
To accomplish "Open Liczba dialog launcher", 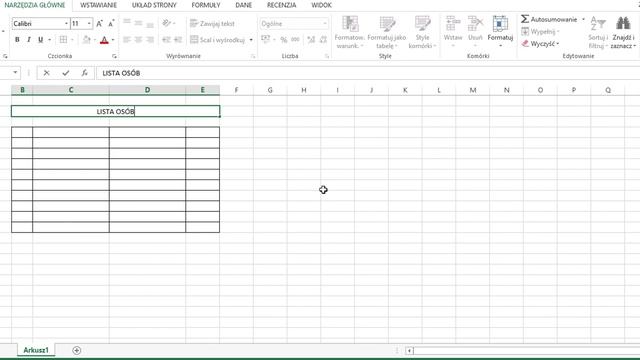I will pyautogui.click(x=327, y=56).
